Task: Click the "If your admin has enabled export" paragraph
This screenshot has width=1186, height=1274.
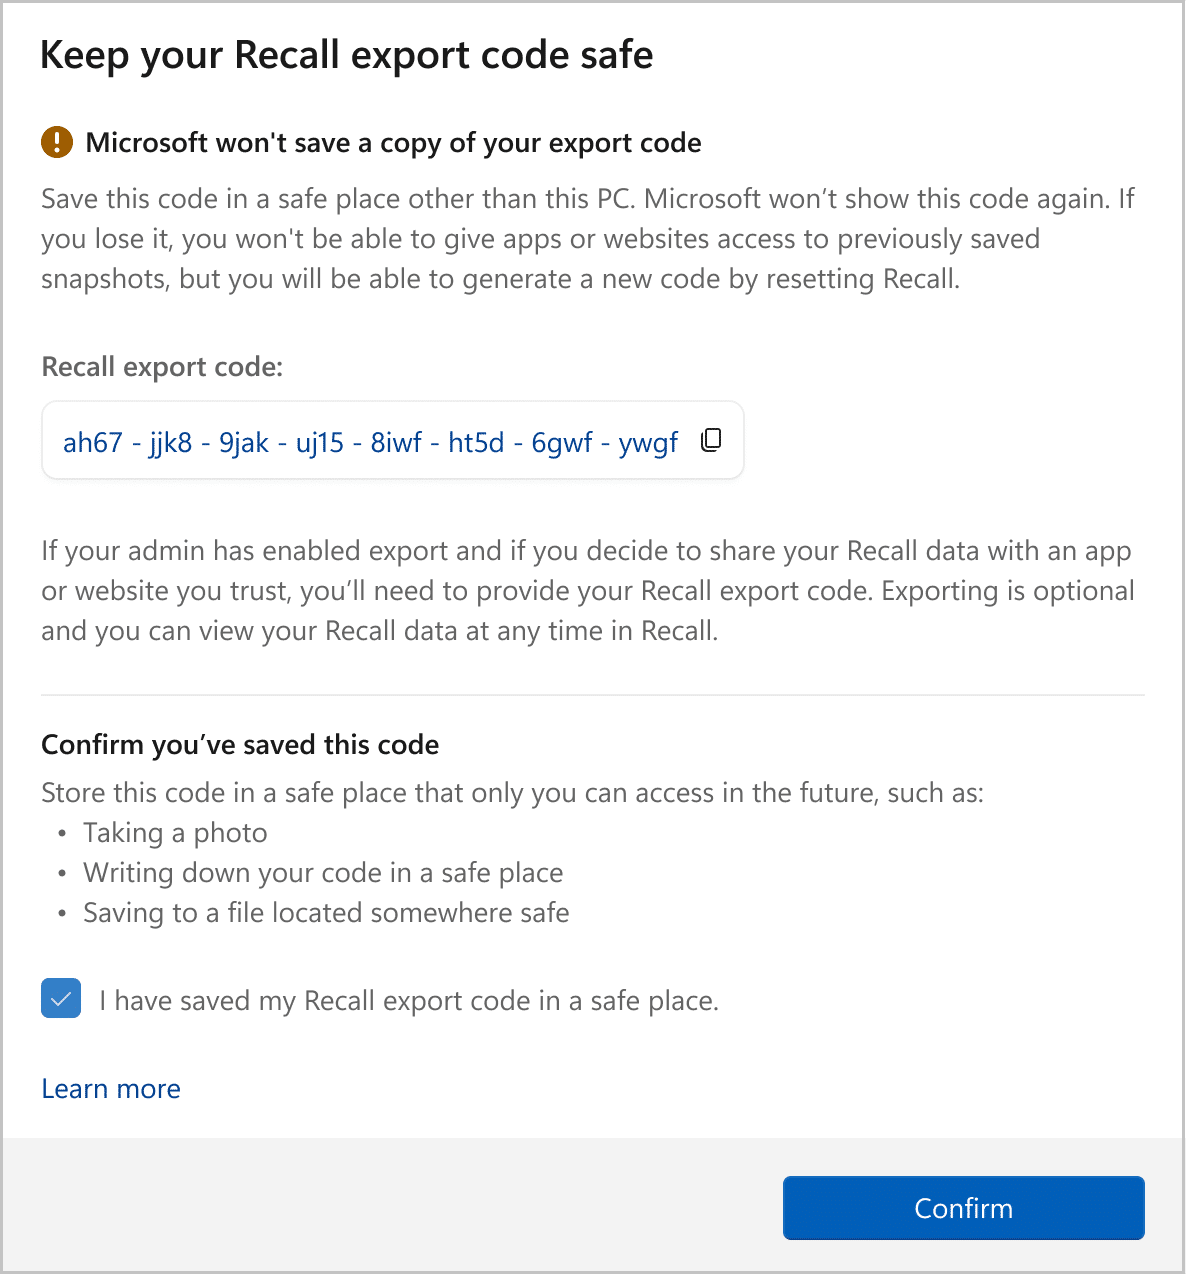Action: coord(588,591)
